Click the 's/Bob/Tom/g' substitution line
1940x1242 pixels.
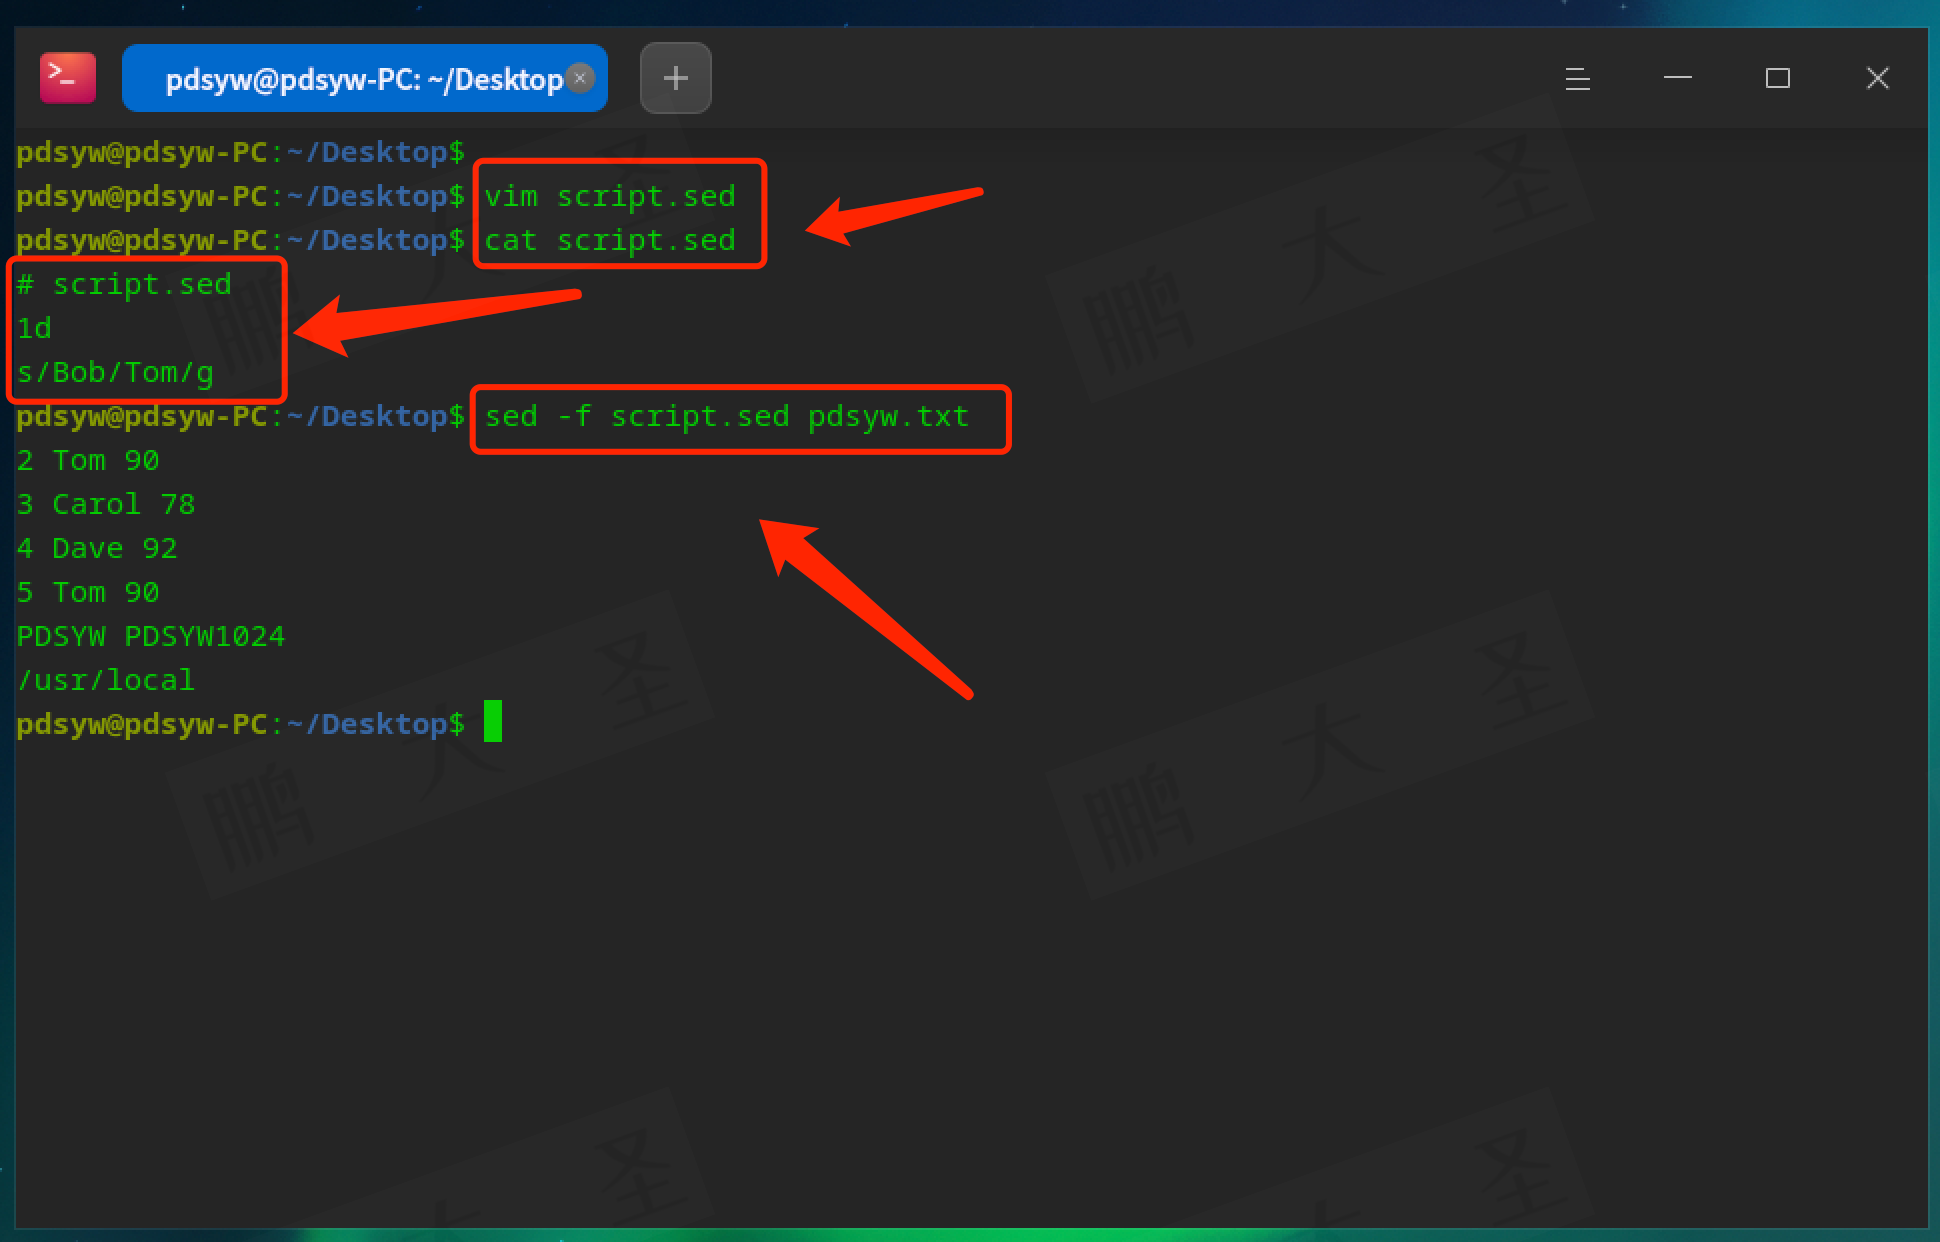(x=115, y=372)
